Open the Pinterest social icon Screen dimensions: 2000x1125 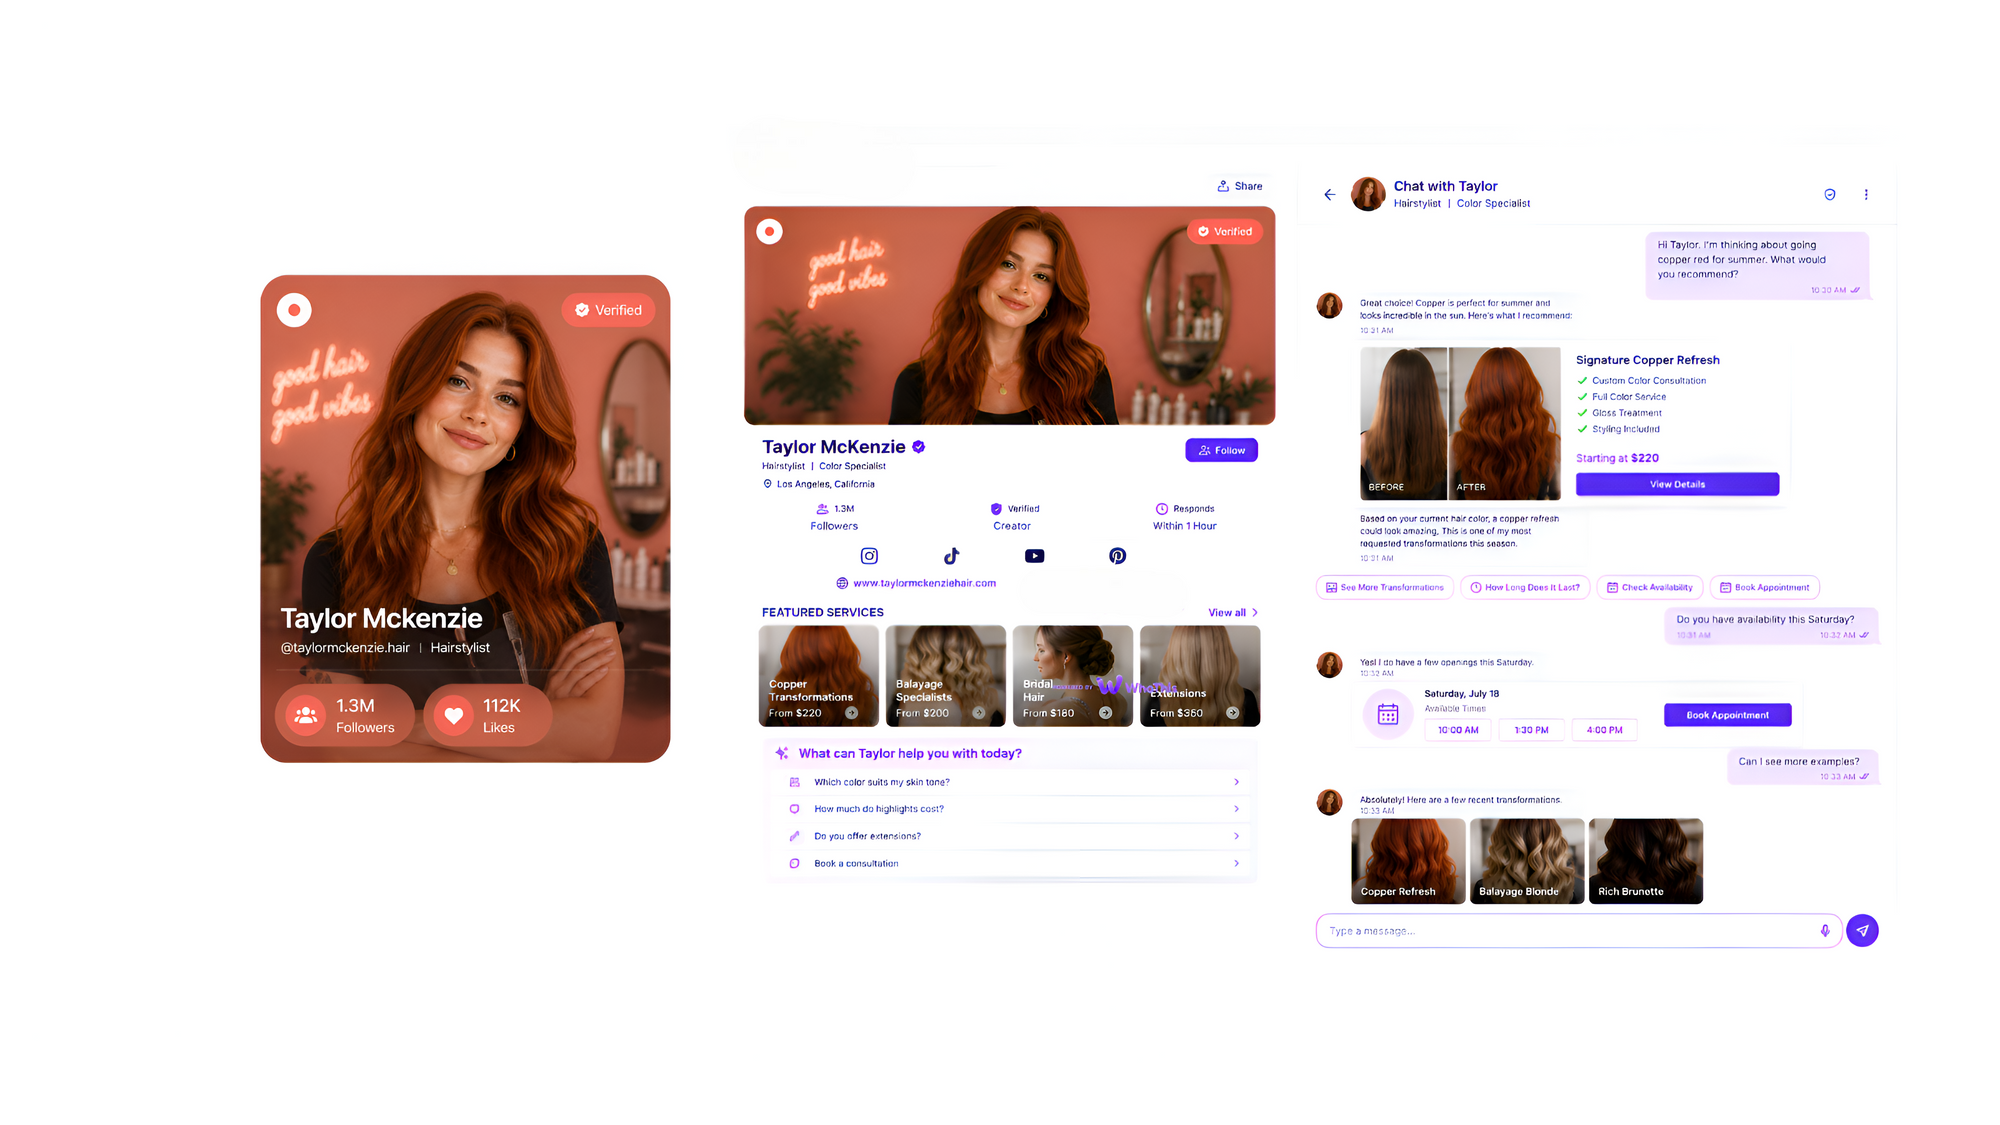tap(1117, 556)
